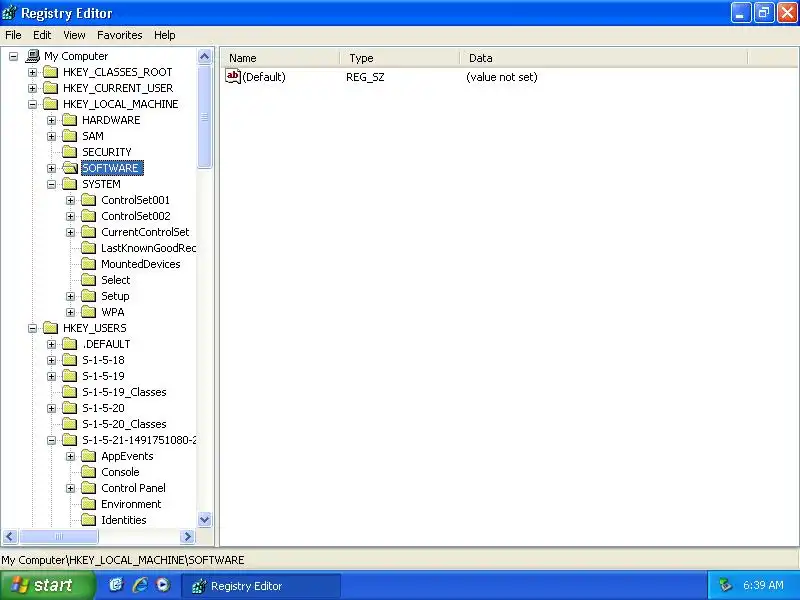The width and height of the screenshot is (800, 600).
Task: Click the Select folder icon
Action: click(88, 280)
